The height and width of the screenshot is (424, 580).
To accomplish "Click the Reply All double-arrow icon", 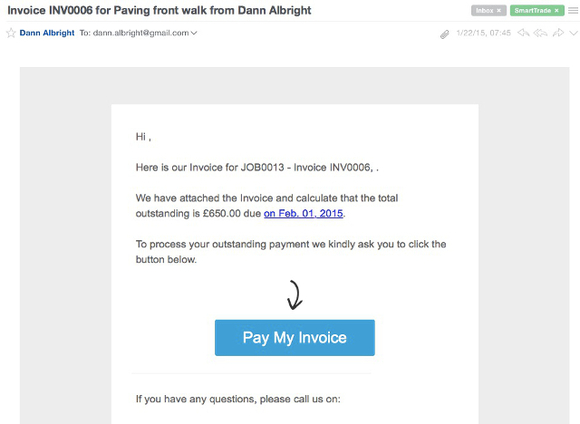I will tap(540, 33).
